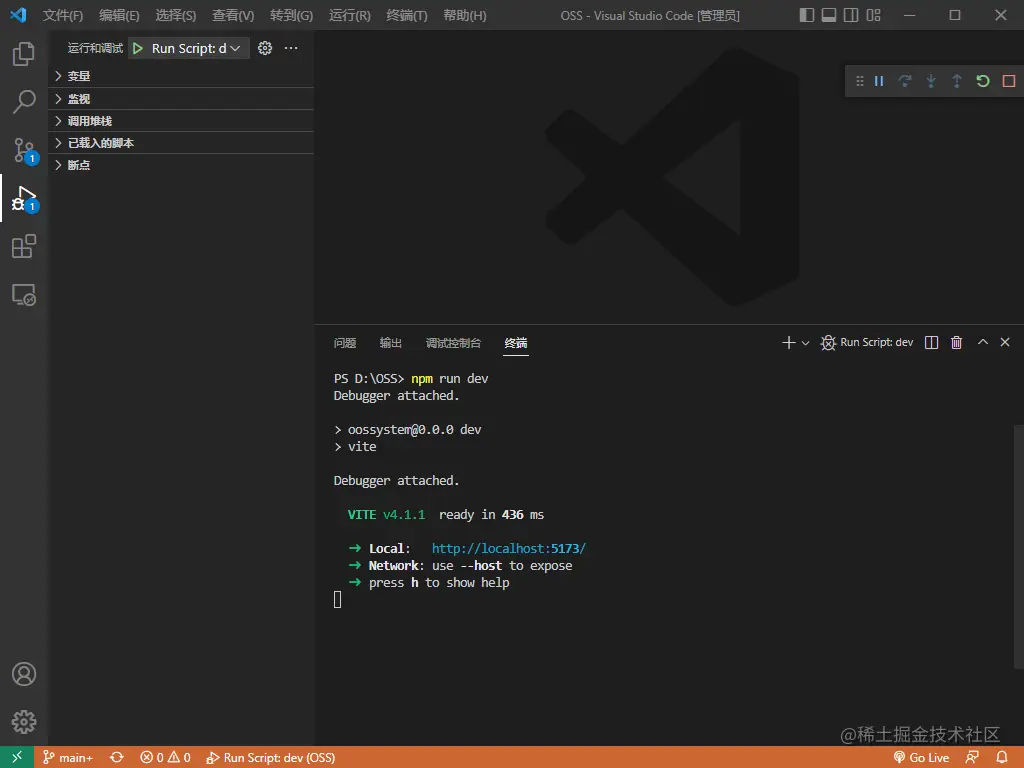Switch to the 输出 panel tab
This screenshot has height=768, width=1024.
pyautogui.click(x=391, y=343)
